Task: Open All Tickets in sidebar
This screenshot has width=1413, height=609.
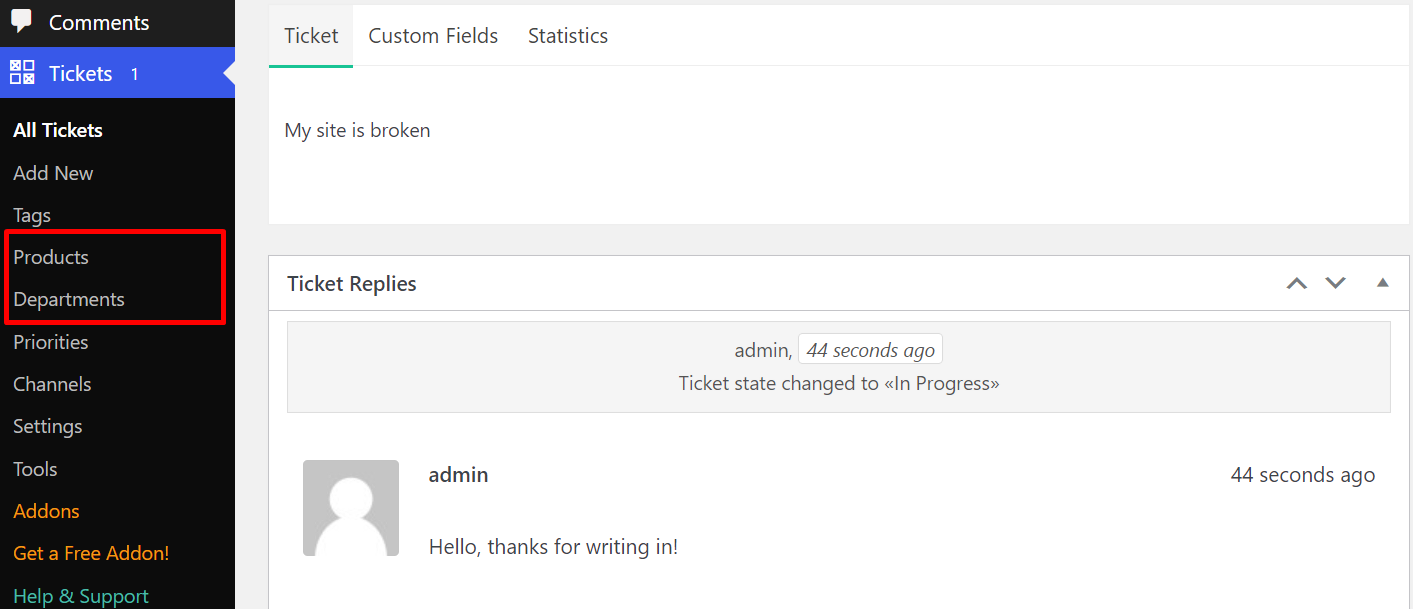Action: pyautogui.click(x=58, y=130)
